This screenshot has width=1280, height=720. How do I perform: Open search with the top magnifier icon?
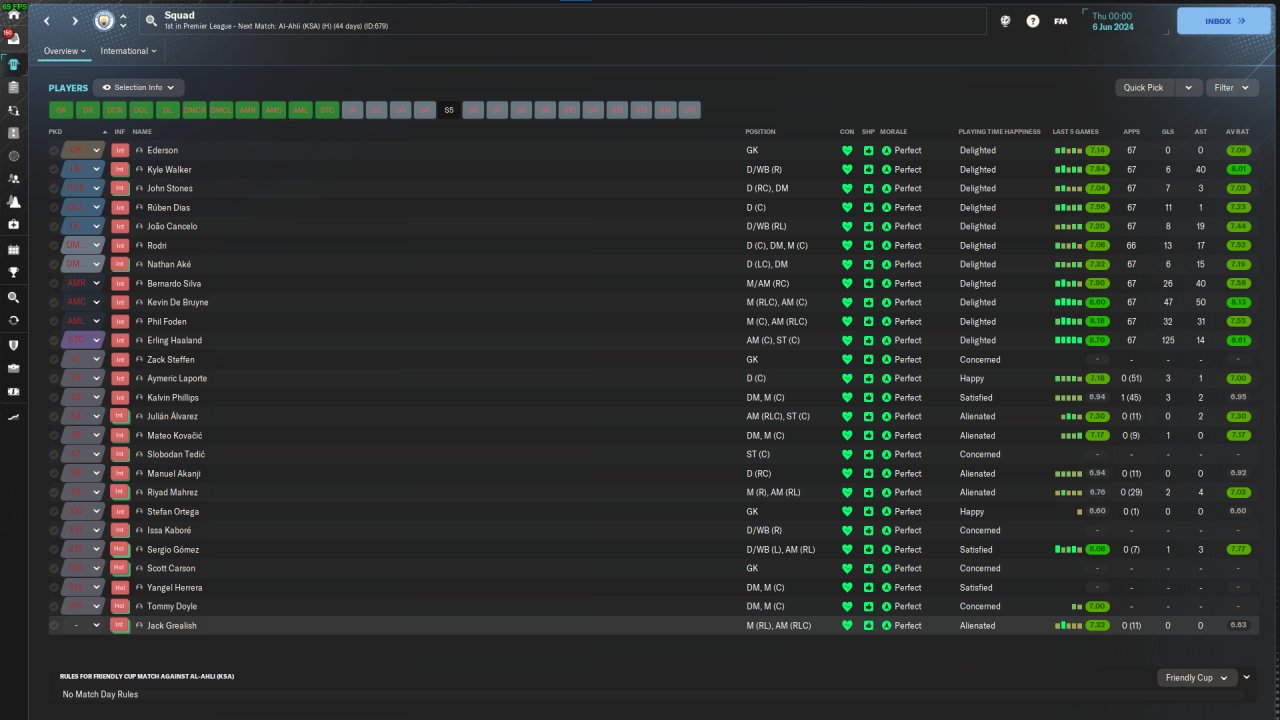coord(151,20)
